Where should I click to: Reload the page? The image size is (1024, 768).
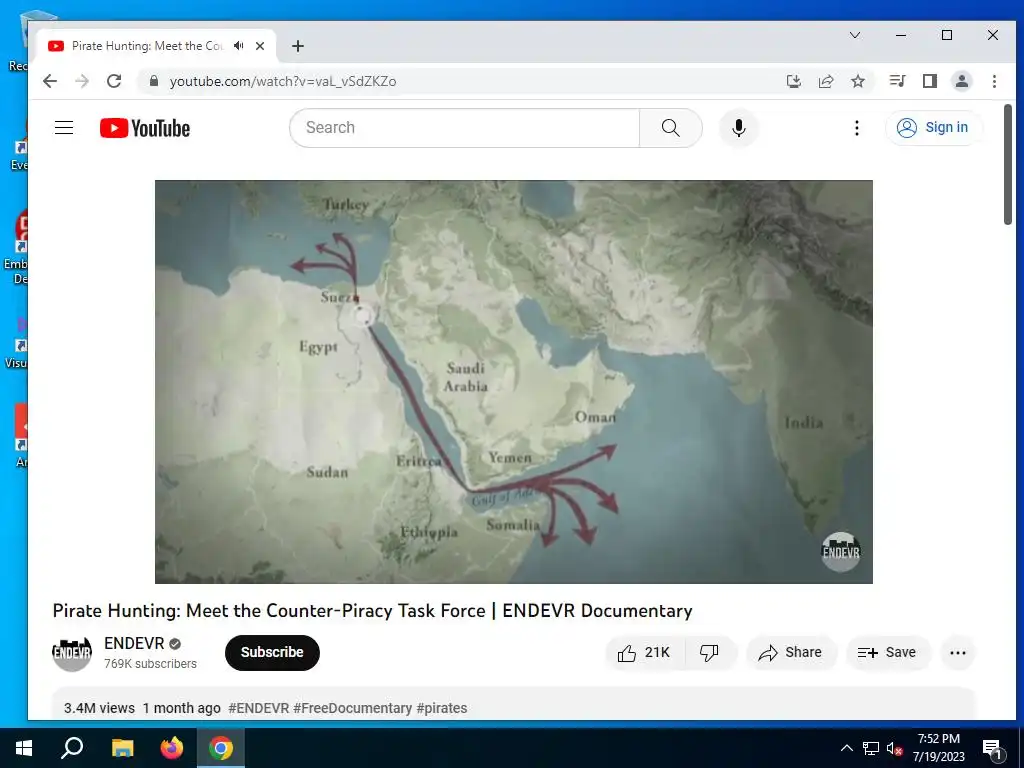pos(114,81)
